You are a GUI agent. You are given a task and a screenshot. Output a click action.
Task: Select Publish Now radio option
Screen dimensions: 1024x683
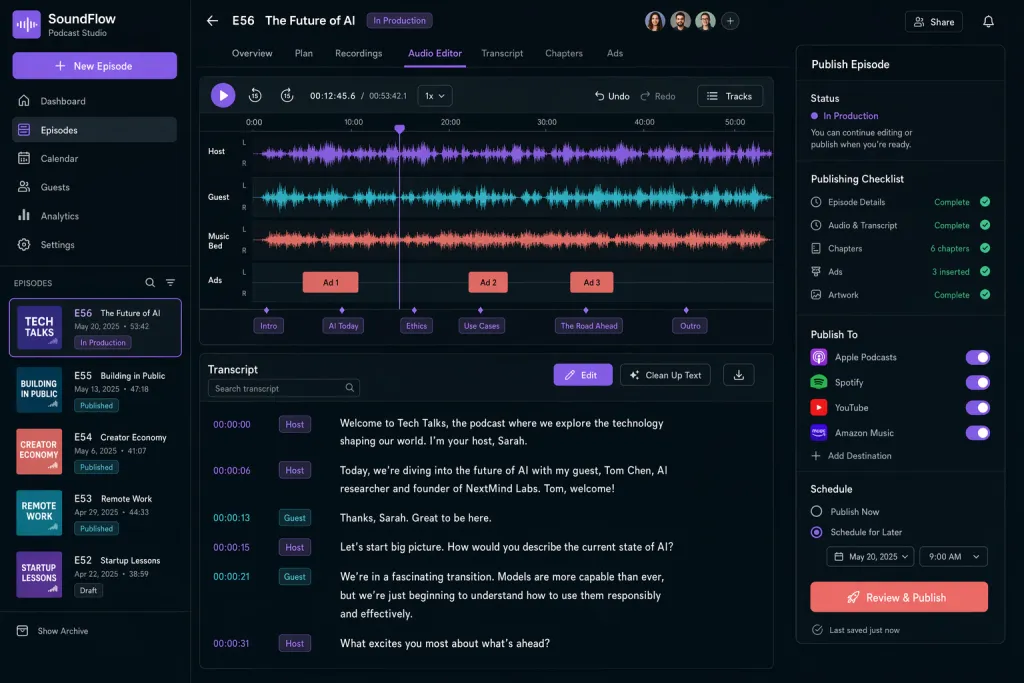click(816, 511)
